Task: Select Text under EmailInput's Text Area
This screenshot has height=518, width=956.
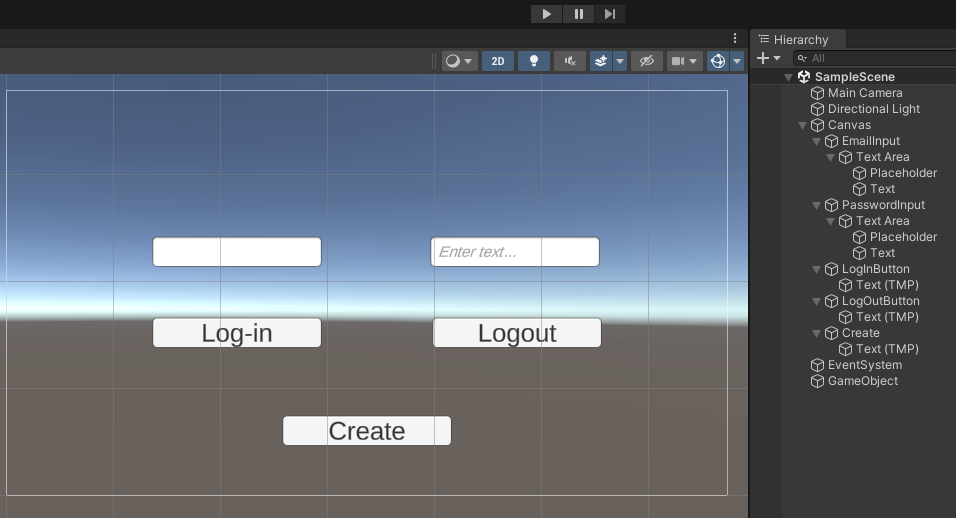Action: (882, 189)
